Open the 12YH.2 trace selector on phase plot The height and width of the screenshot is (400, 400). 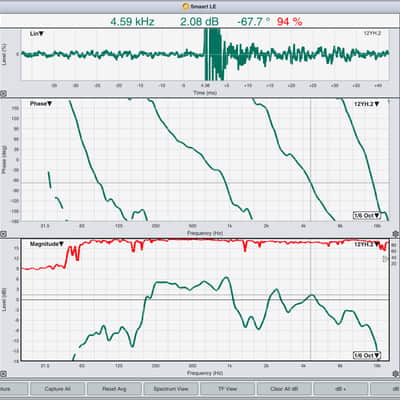tap(367, 104)
